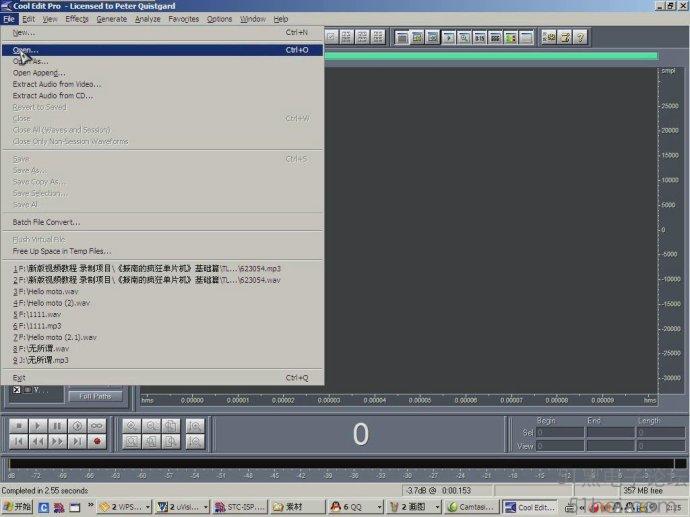Choose Exit in the File menu
690x517 pixels.
coord(162,378)
